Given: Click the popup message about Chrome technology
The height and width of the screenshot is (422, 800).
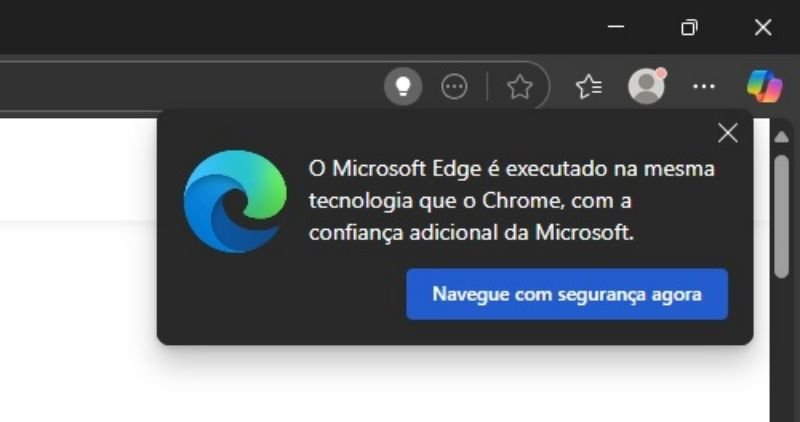Looking at the screenshot, I should coord(511,201).
